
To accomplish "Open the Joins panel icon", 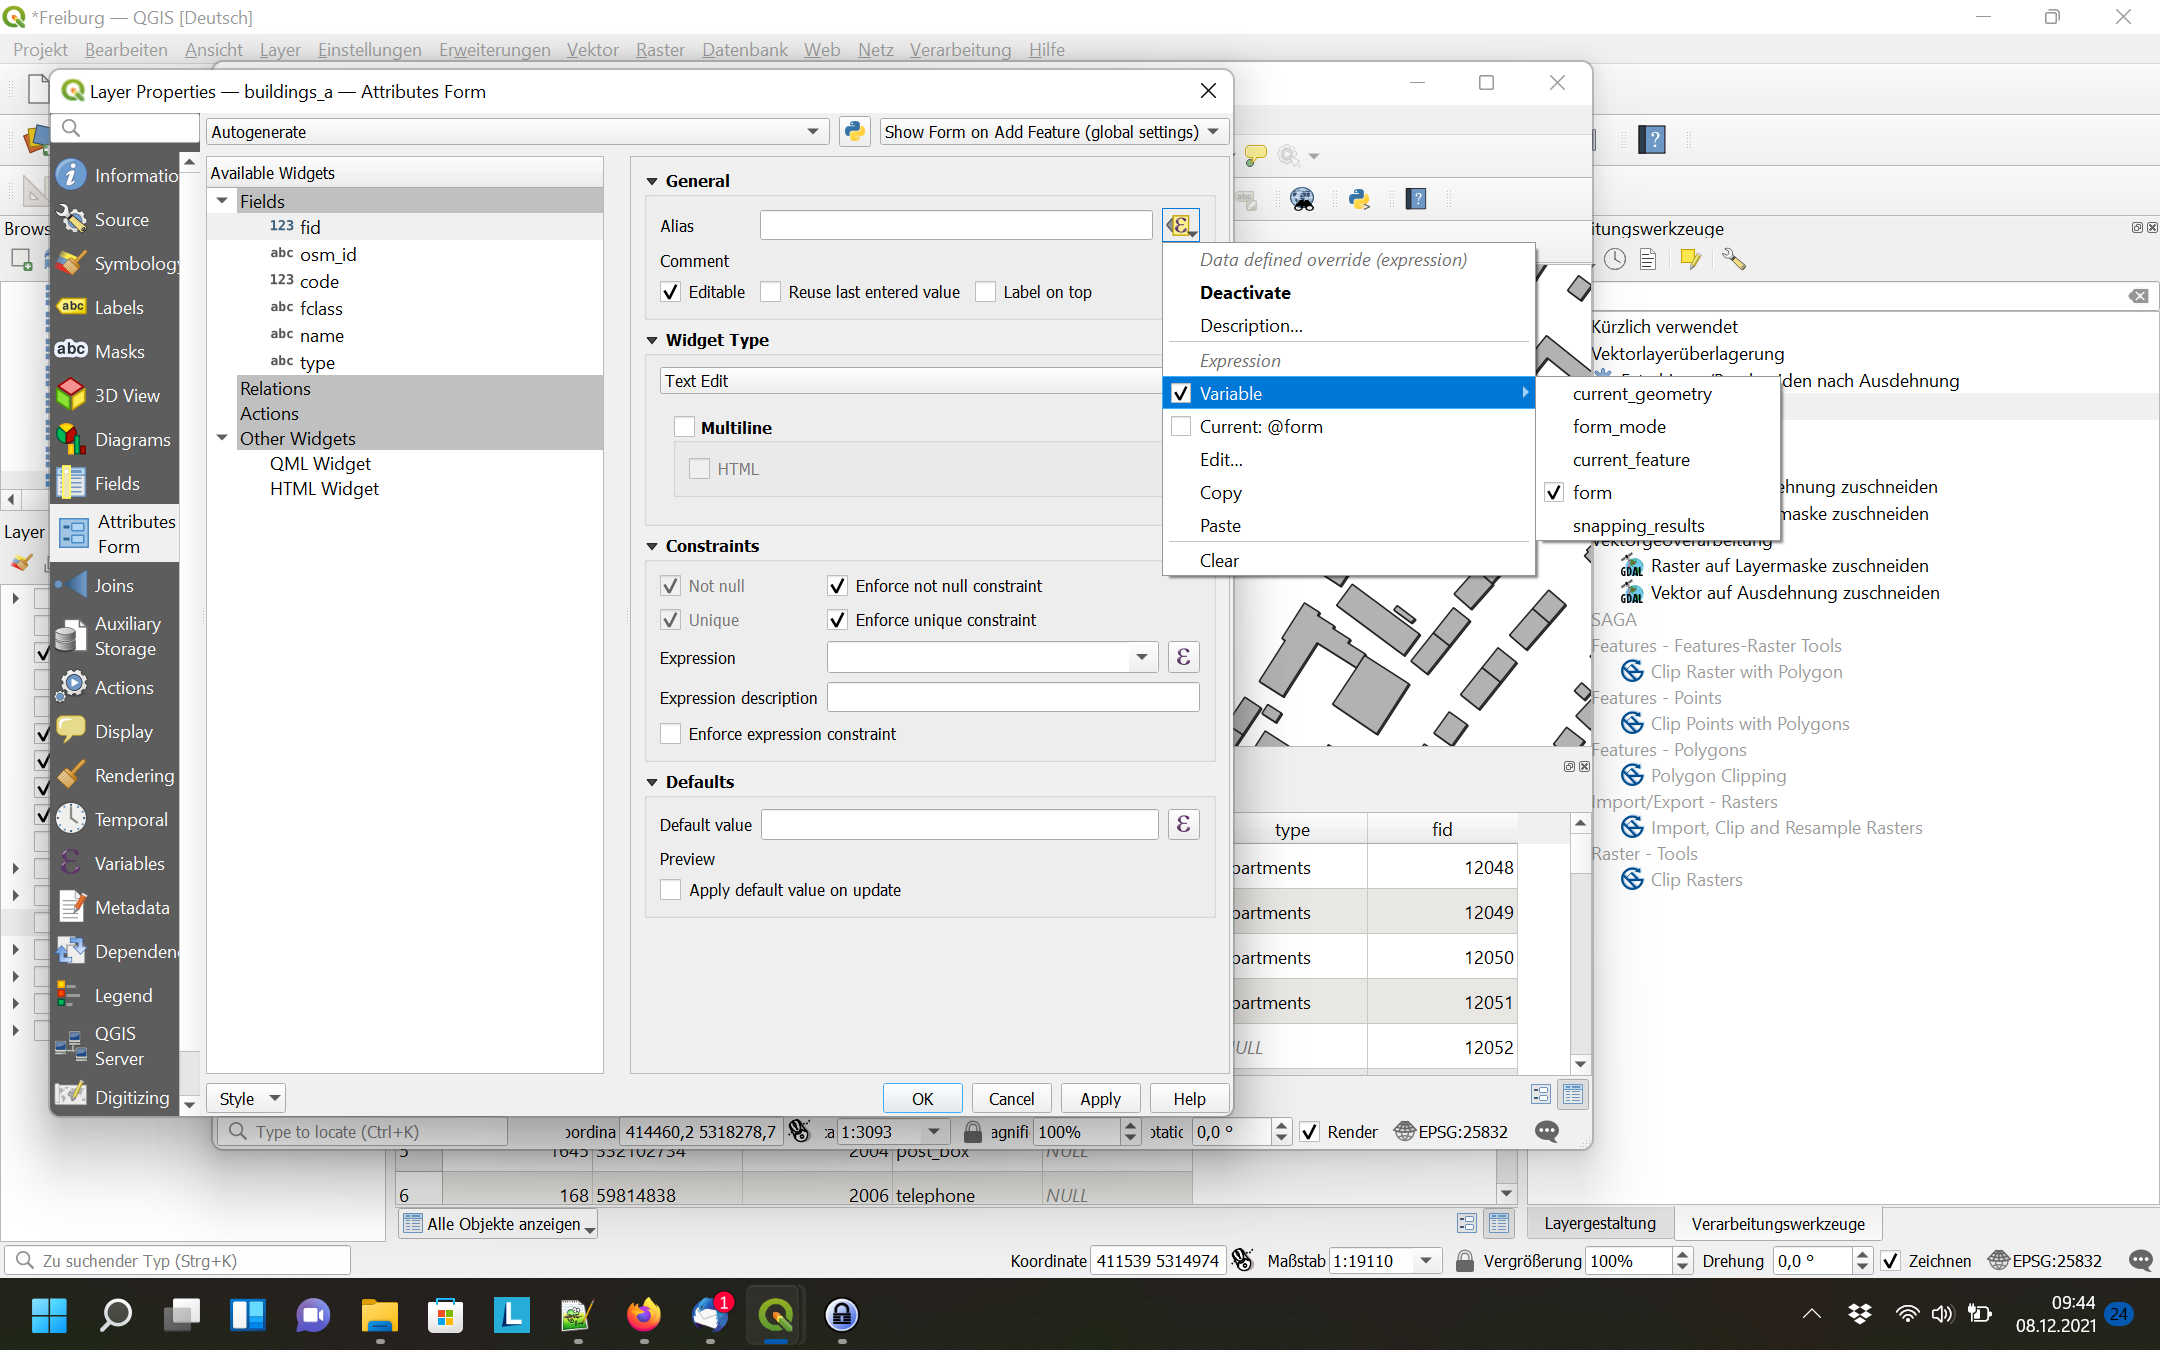I will tap(75, 585).
